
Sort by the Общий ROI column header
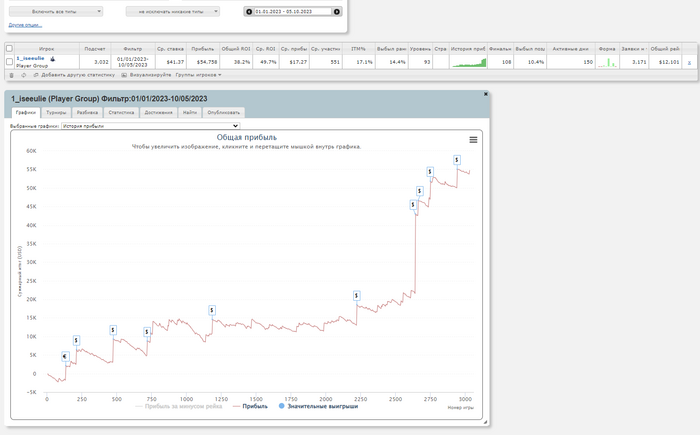236,49
